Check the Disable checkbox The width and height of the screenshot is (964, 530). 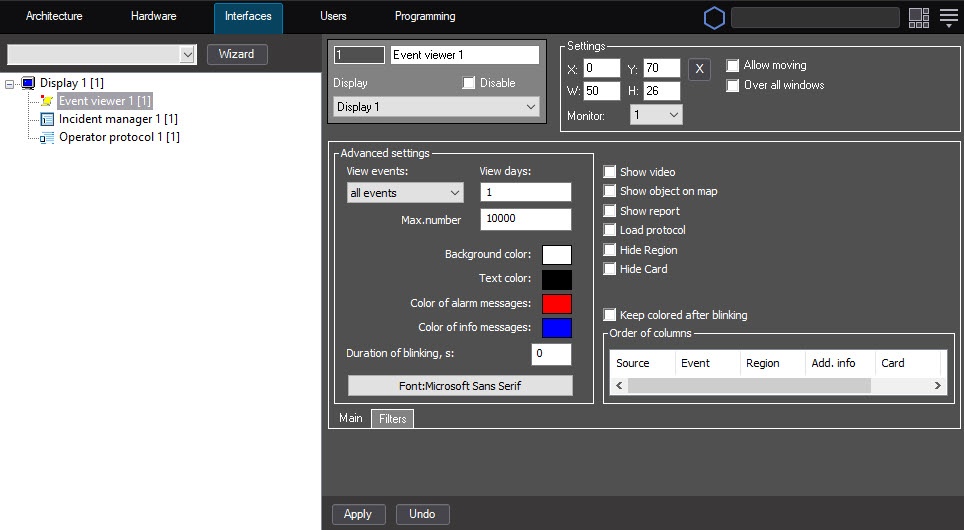[x=469, y=83]
